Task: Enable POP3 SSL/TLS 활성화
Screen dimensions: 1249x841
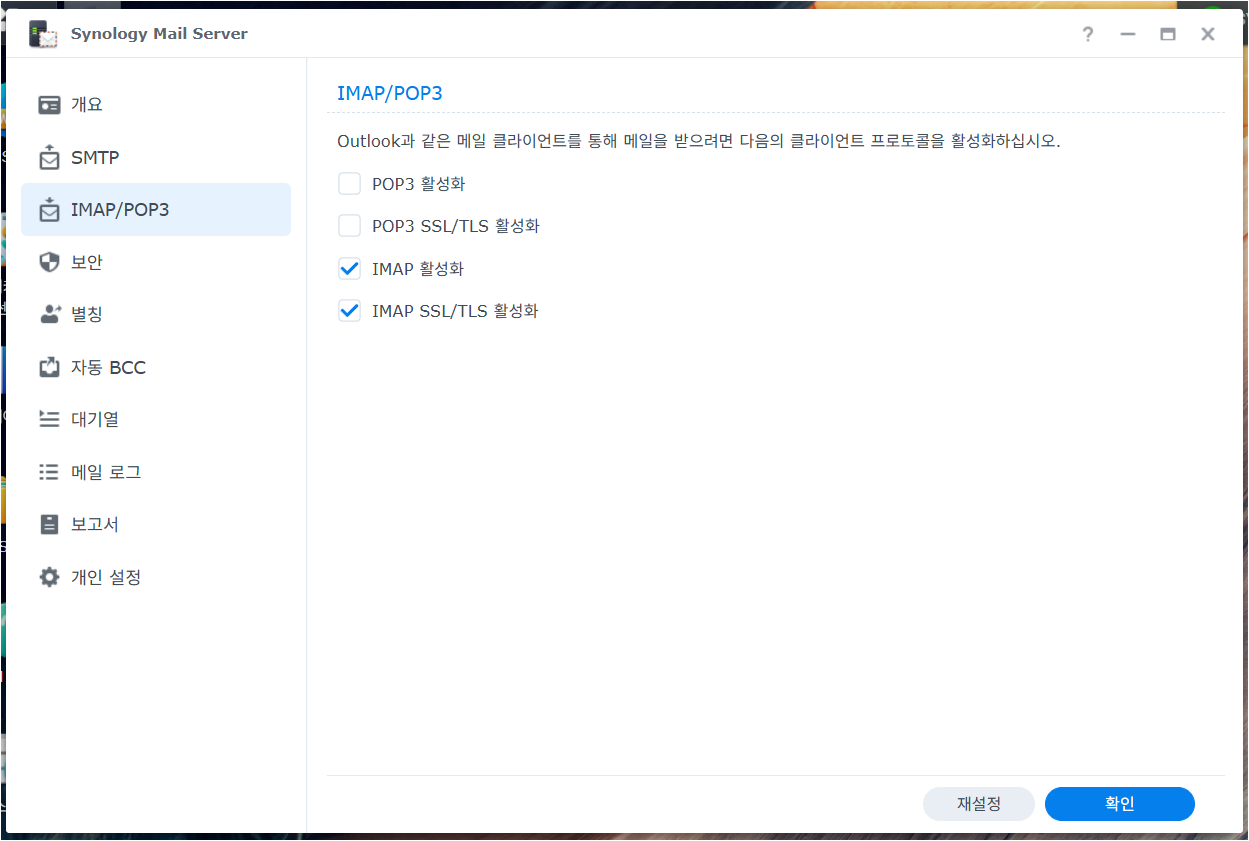Action: tap(349, 225)
